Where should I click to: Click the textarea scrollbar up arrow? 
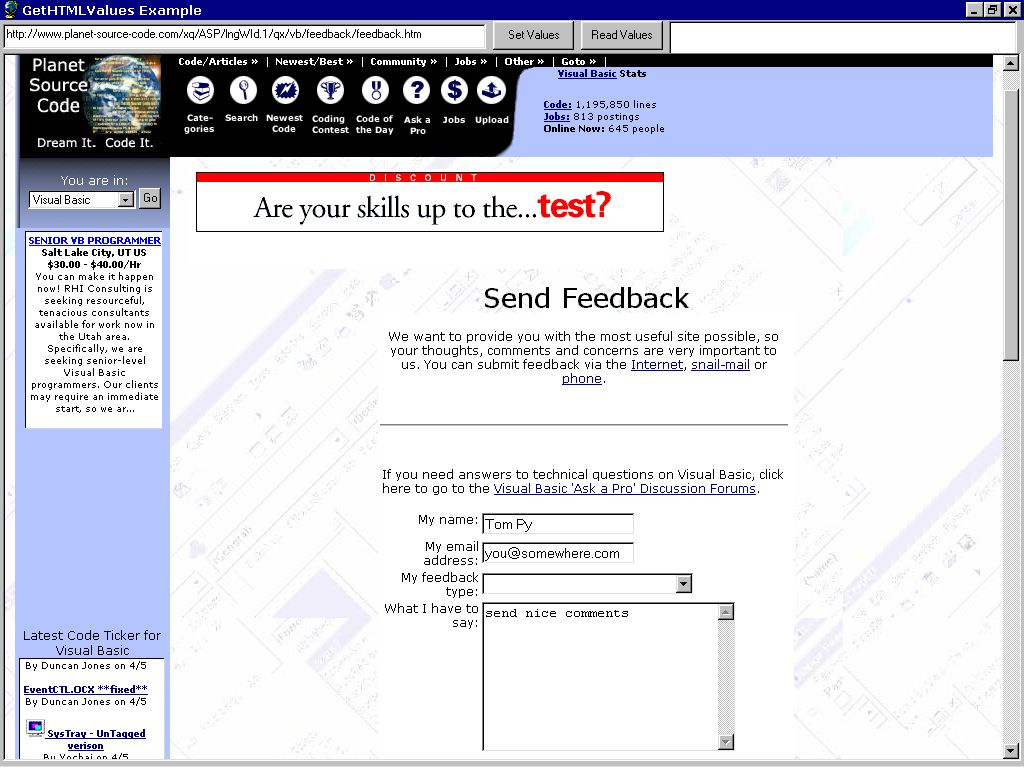click(726, 612)
